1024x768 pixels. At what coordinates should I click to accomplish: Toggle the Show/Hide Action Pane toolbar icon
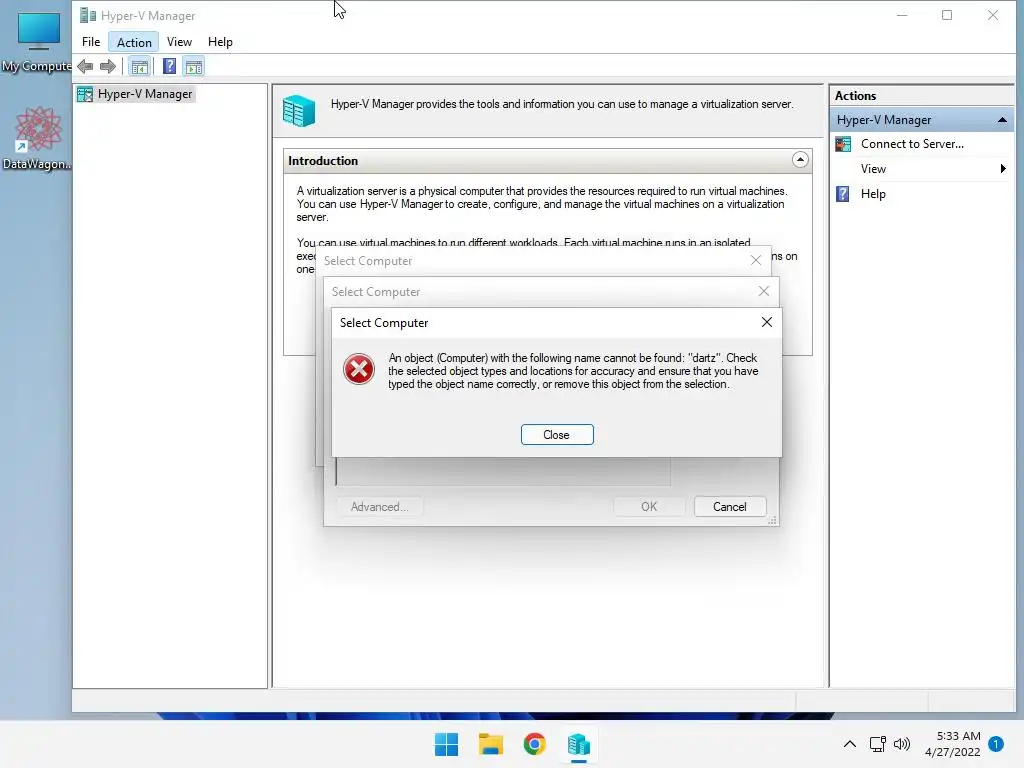pyautogui.click(x=194, y=66)
